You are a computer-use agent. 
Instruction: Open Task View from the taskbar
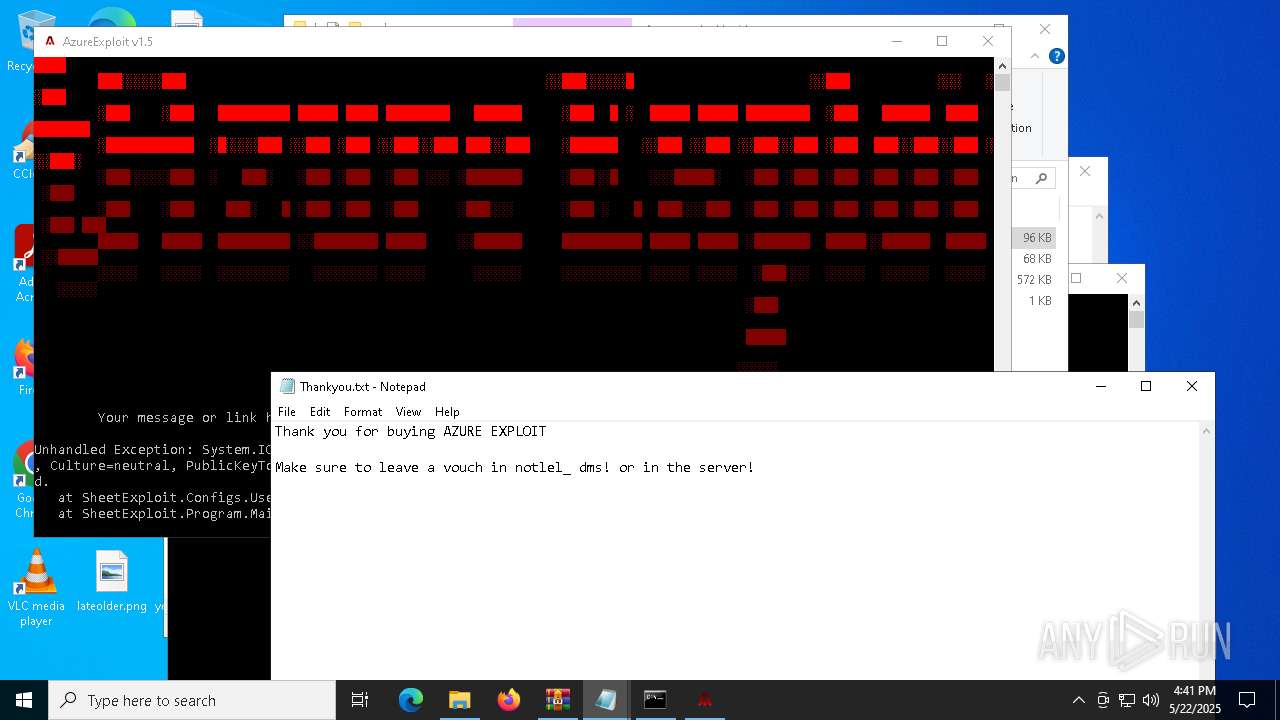pos(360,700)
